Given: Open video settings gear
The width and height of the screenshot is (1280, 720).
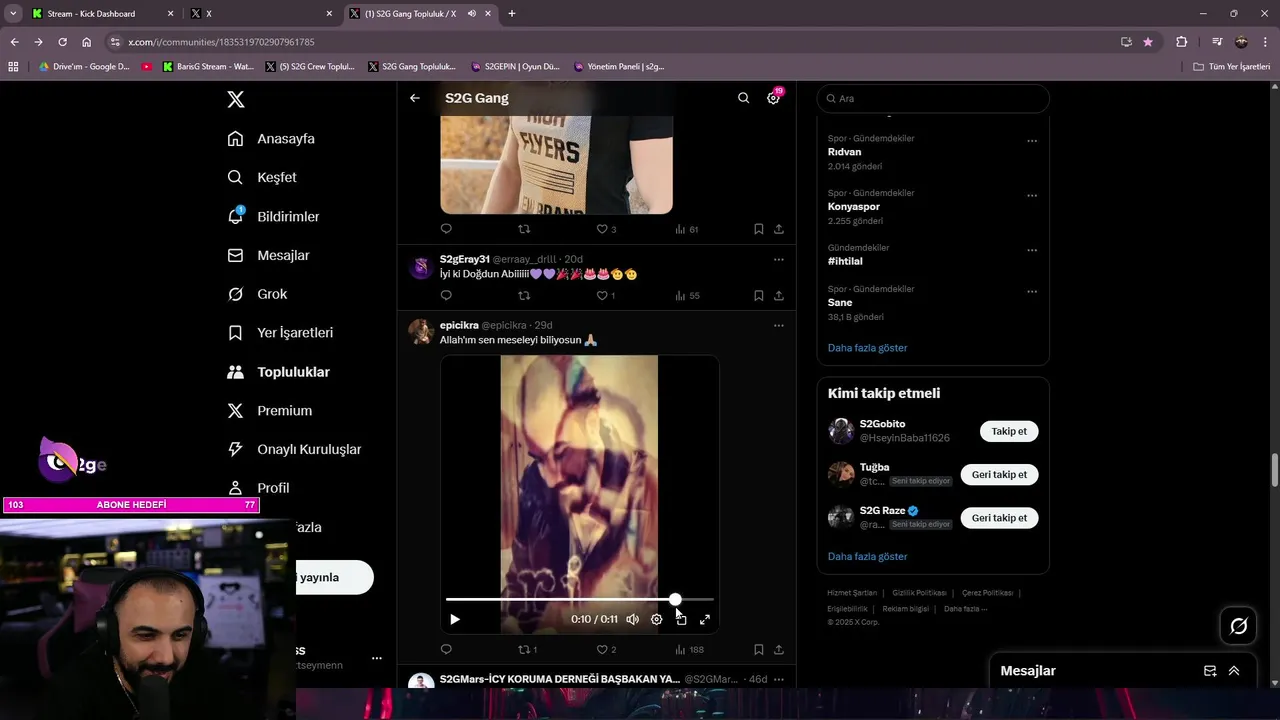Looking at the screenshot, I should 656,619.
